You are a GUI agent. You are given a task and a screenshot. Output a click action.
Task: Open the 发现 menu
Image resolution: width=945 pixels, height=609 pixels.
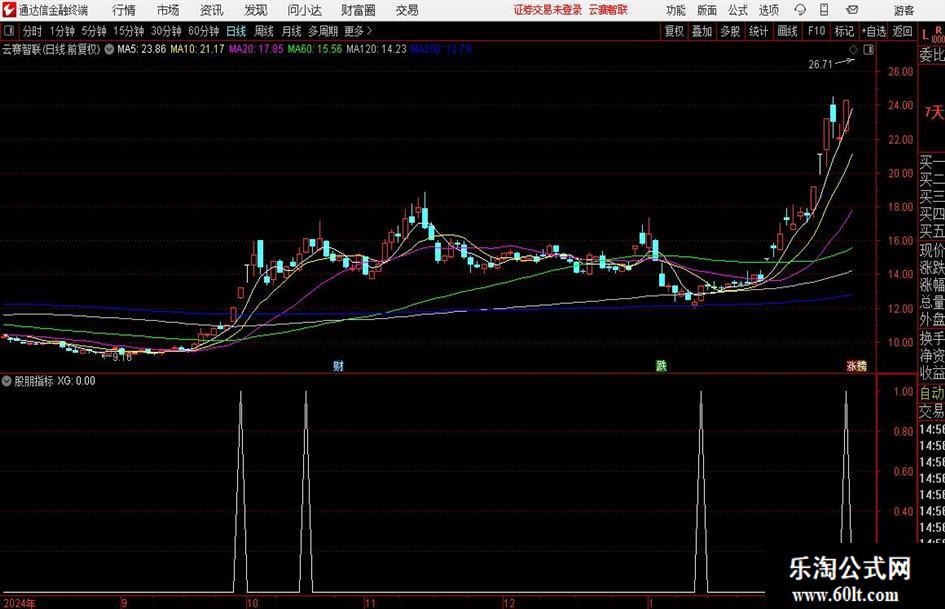coord(256,10)
